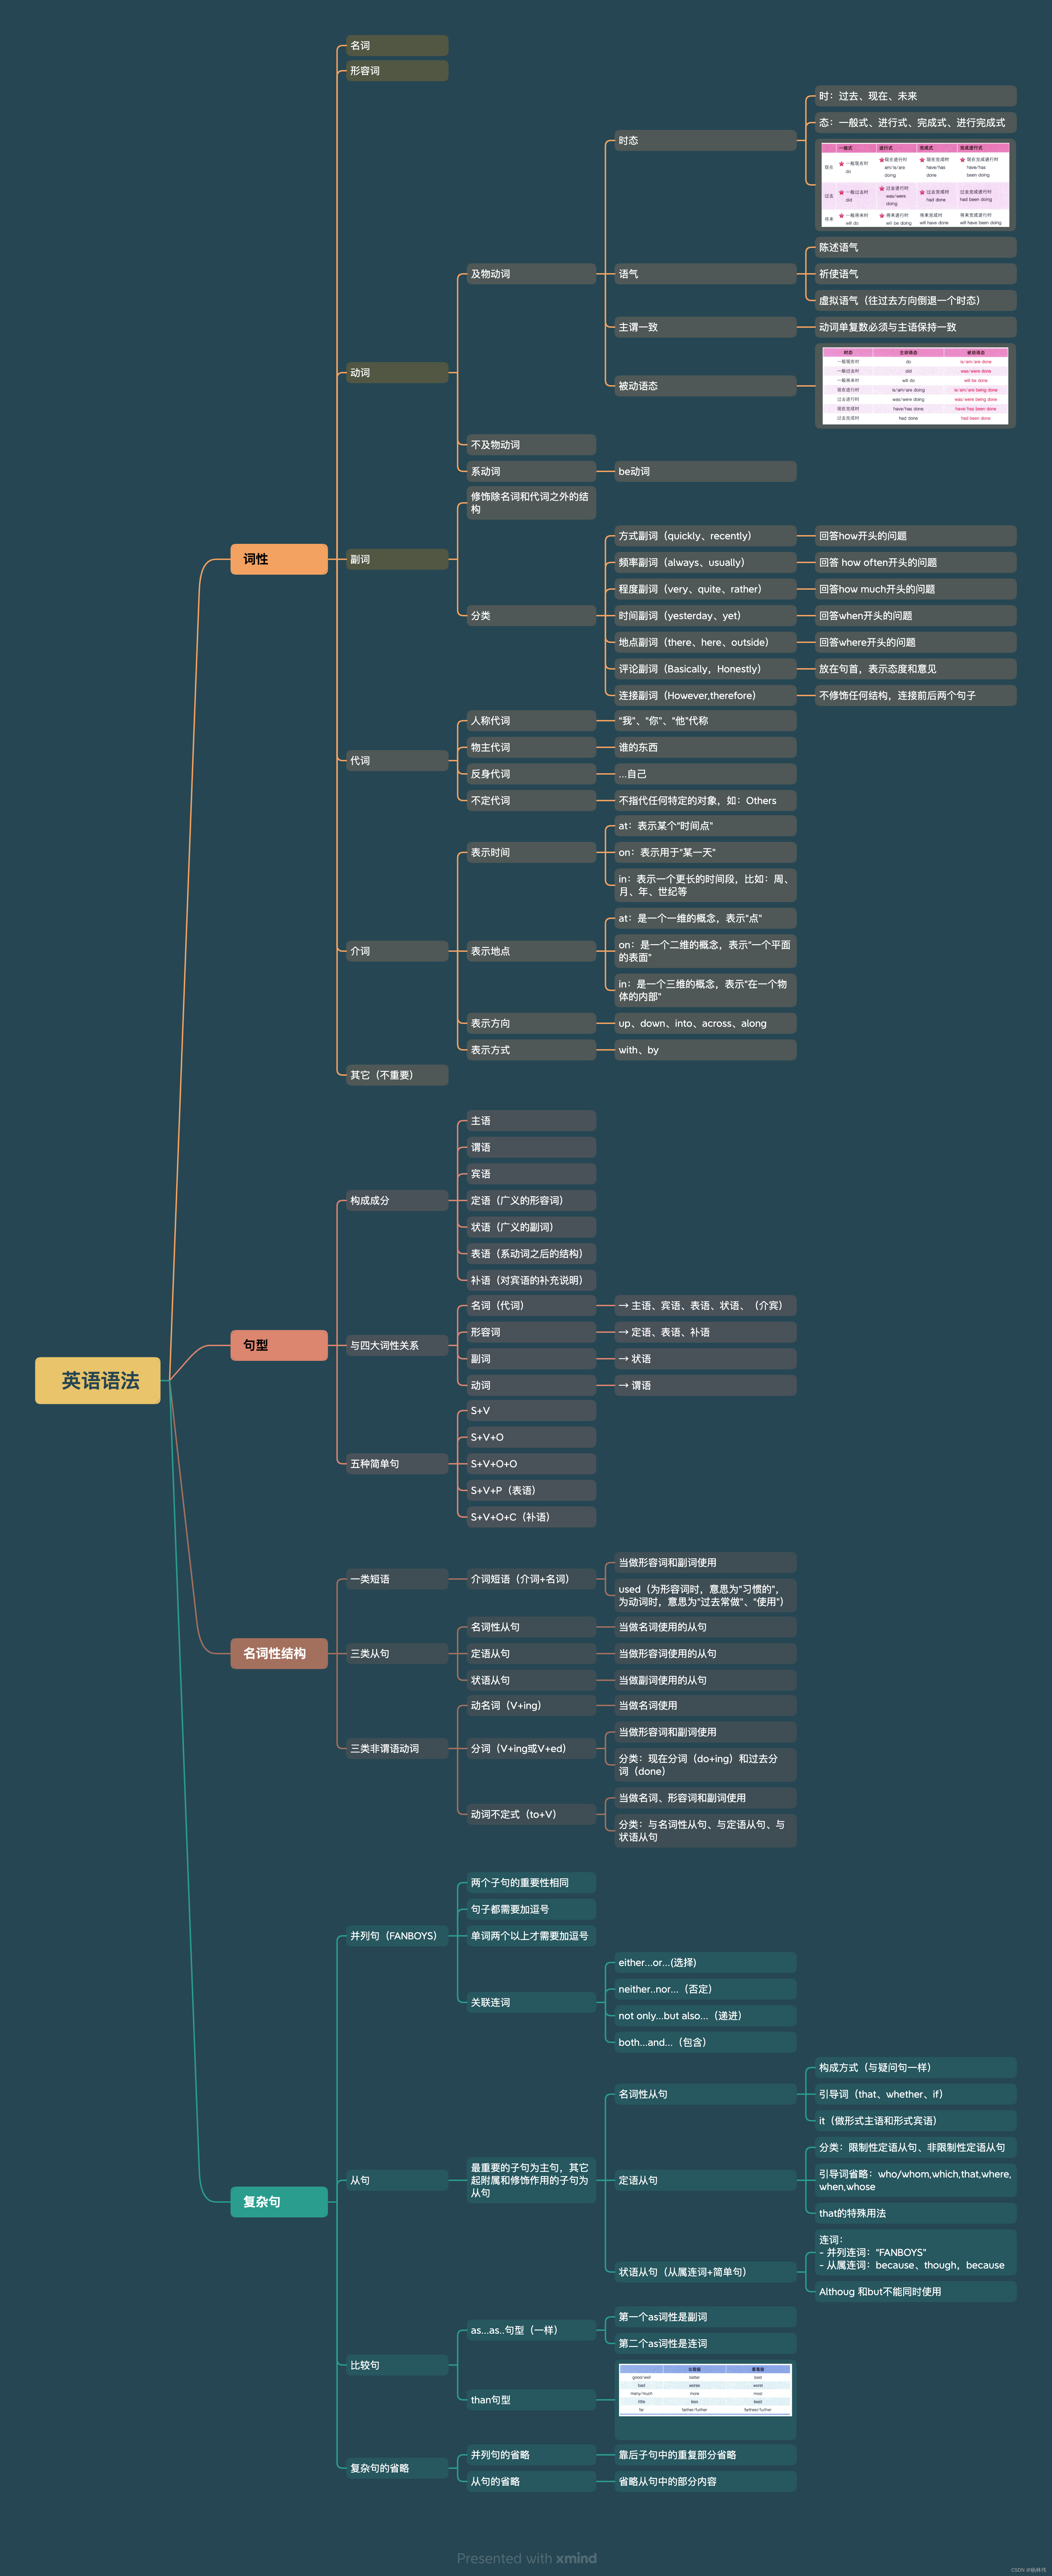The image size is (1052, 2576).
Task: Select the 及物动词 node
Action: click(x=531, y=274)
